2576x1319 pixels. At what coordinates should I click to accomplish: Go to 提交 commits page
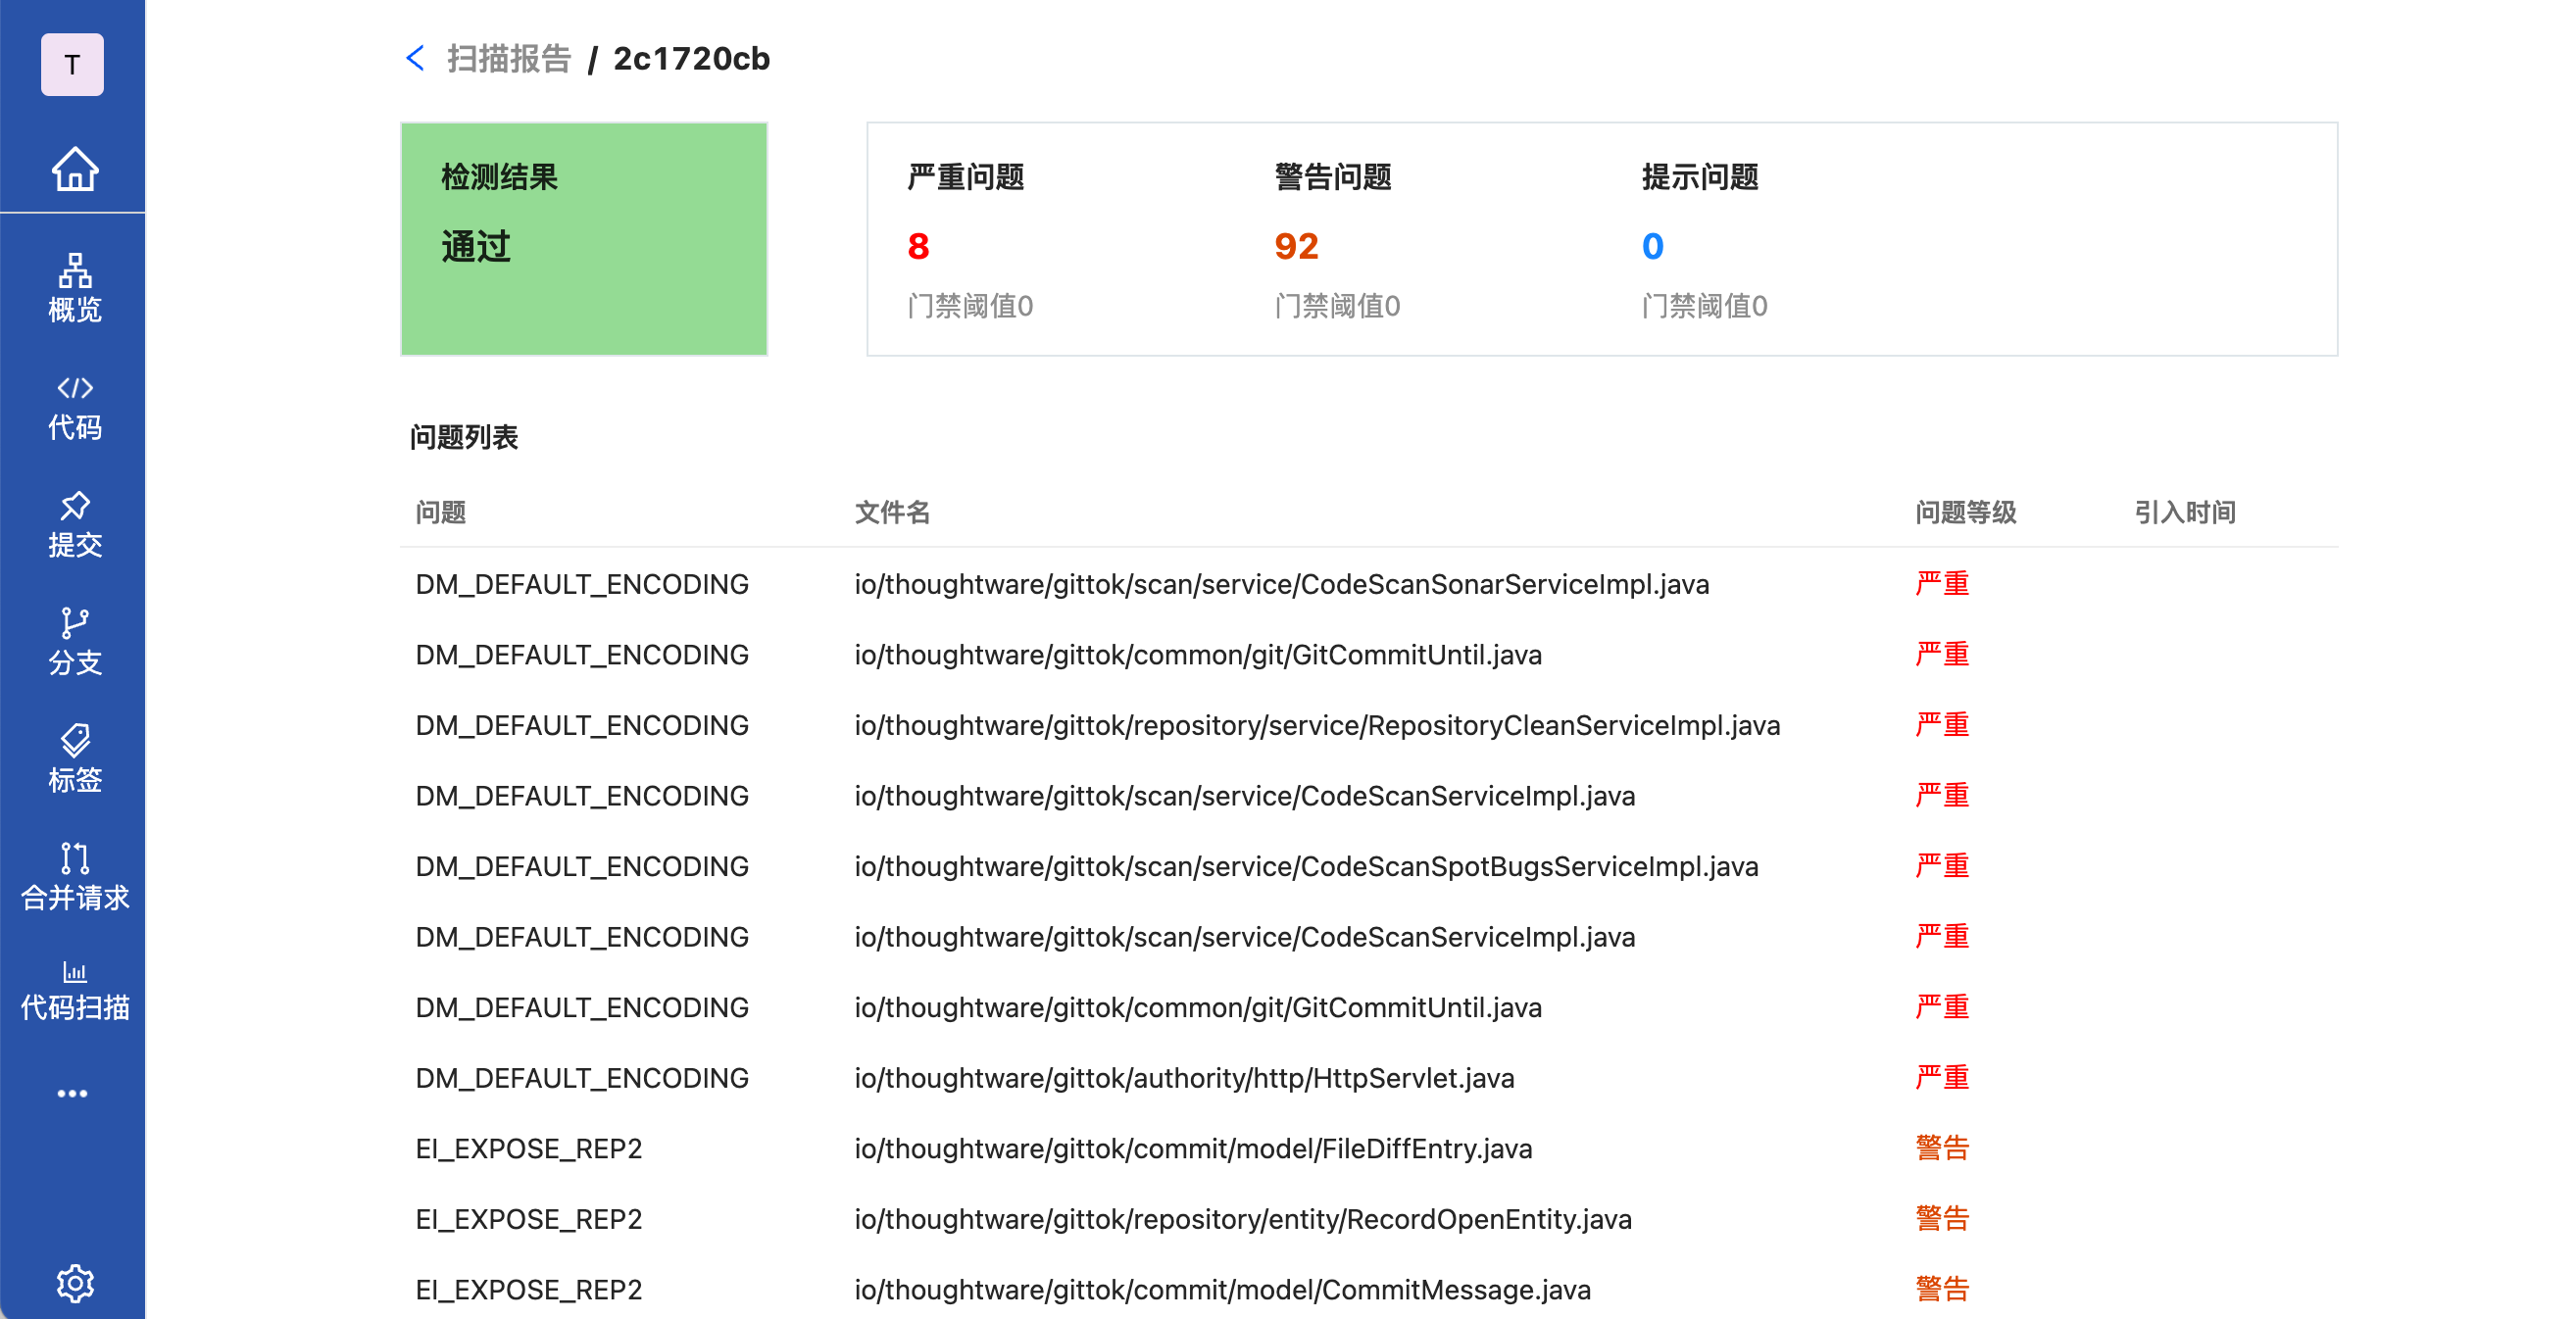tap(75, 524)
